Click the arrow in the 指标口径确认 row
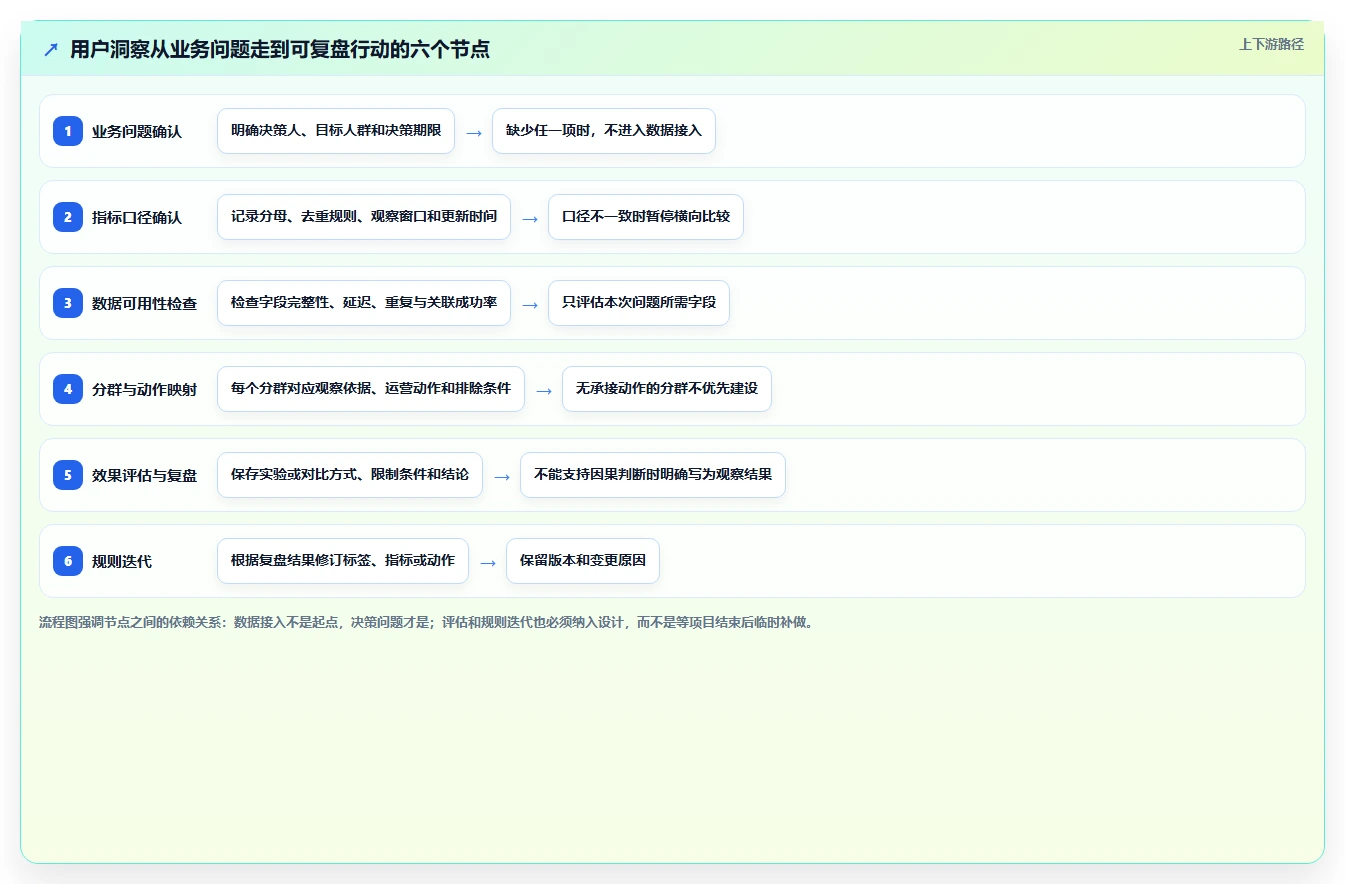Screen dimensions: 1345x884 pos(530,218)
